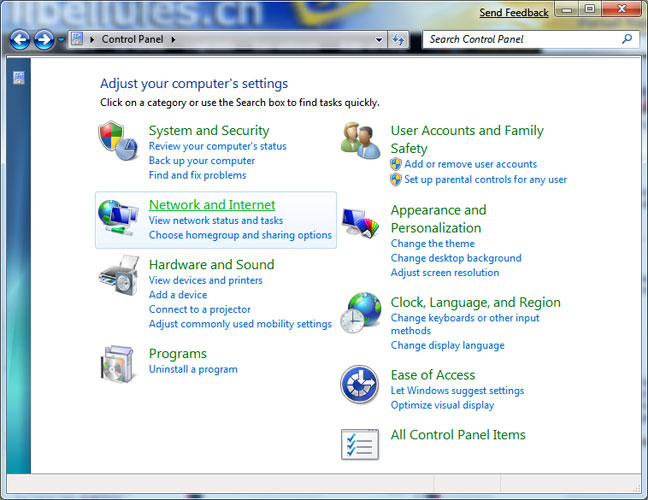
Task: Click the Hardware and Sound printer icon
Action: [x=119, y=275]
